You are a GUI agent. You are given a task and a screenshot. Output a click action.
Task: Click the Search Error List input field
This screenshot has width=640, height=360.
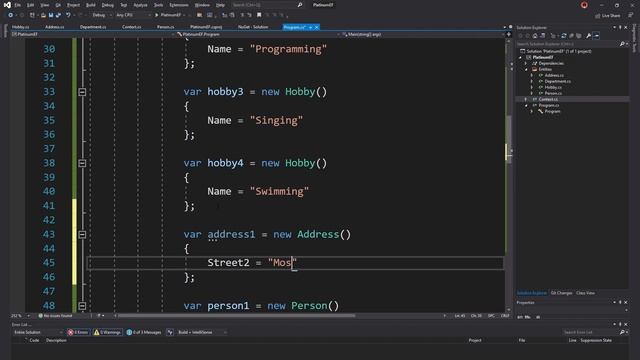coord(591,332)
